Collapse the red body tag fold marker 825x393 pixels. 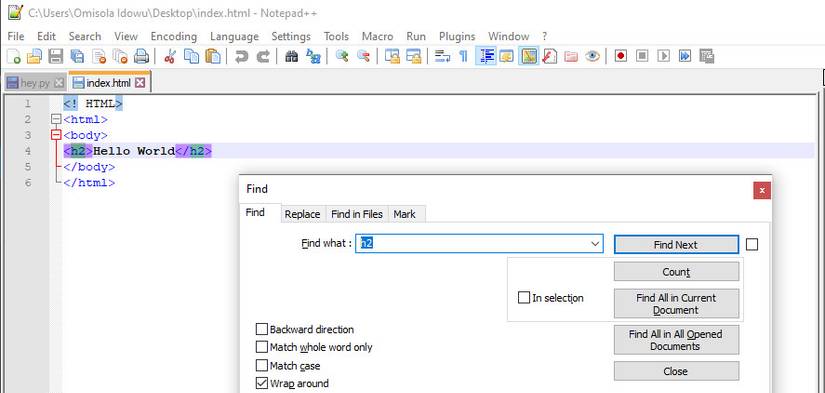coord(56,135)
